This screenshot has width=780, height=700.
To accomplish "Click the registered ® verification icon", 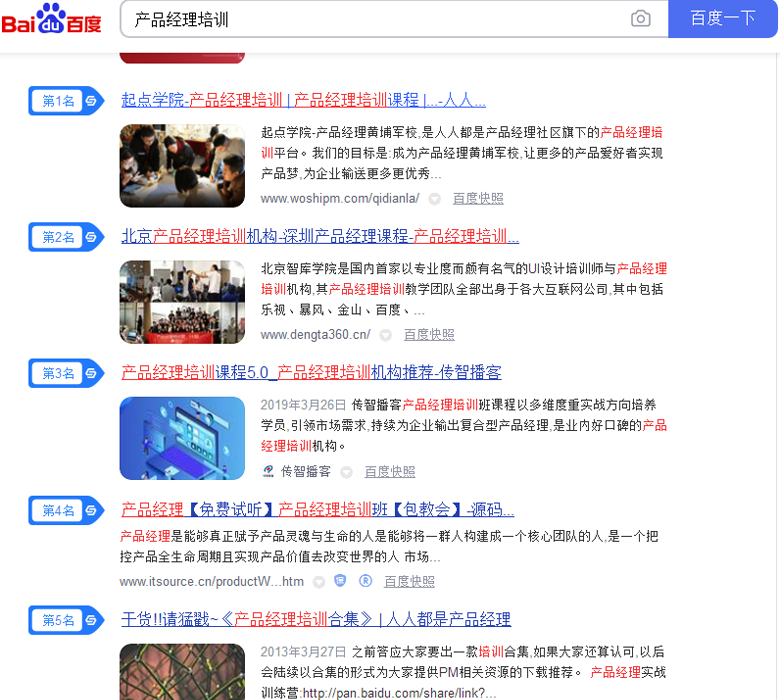I will [365, 581].
